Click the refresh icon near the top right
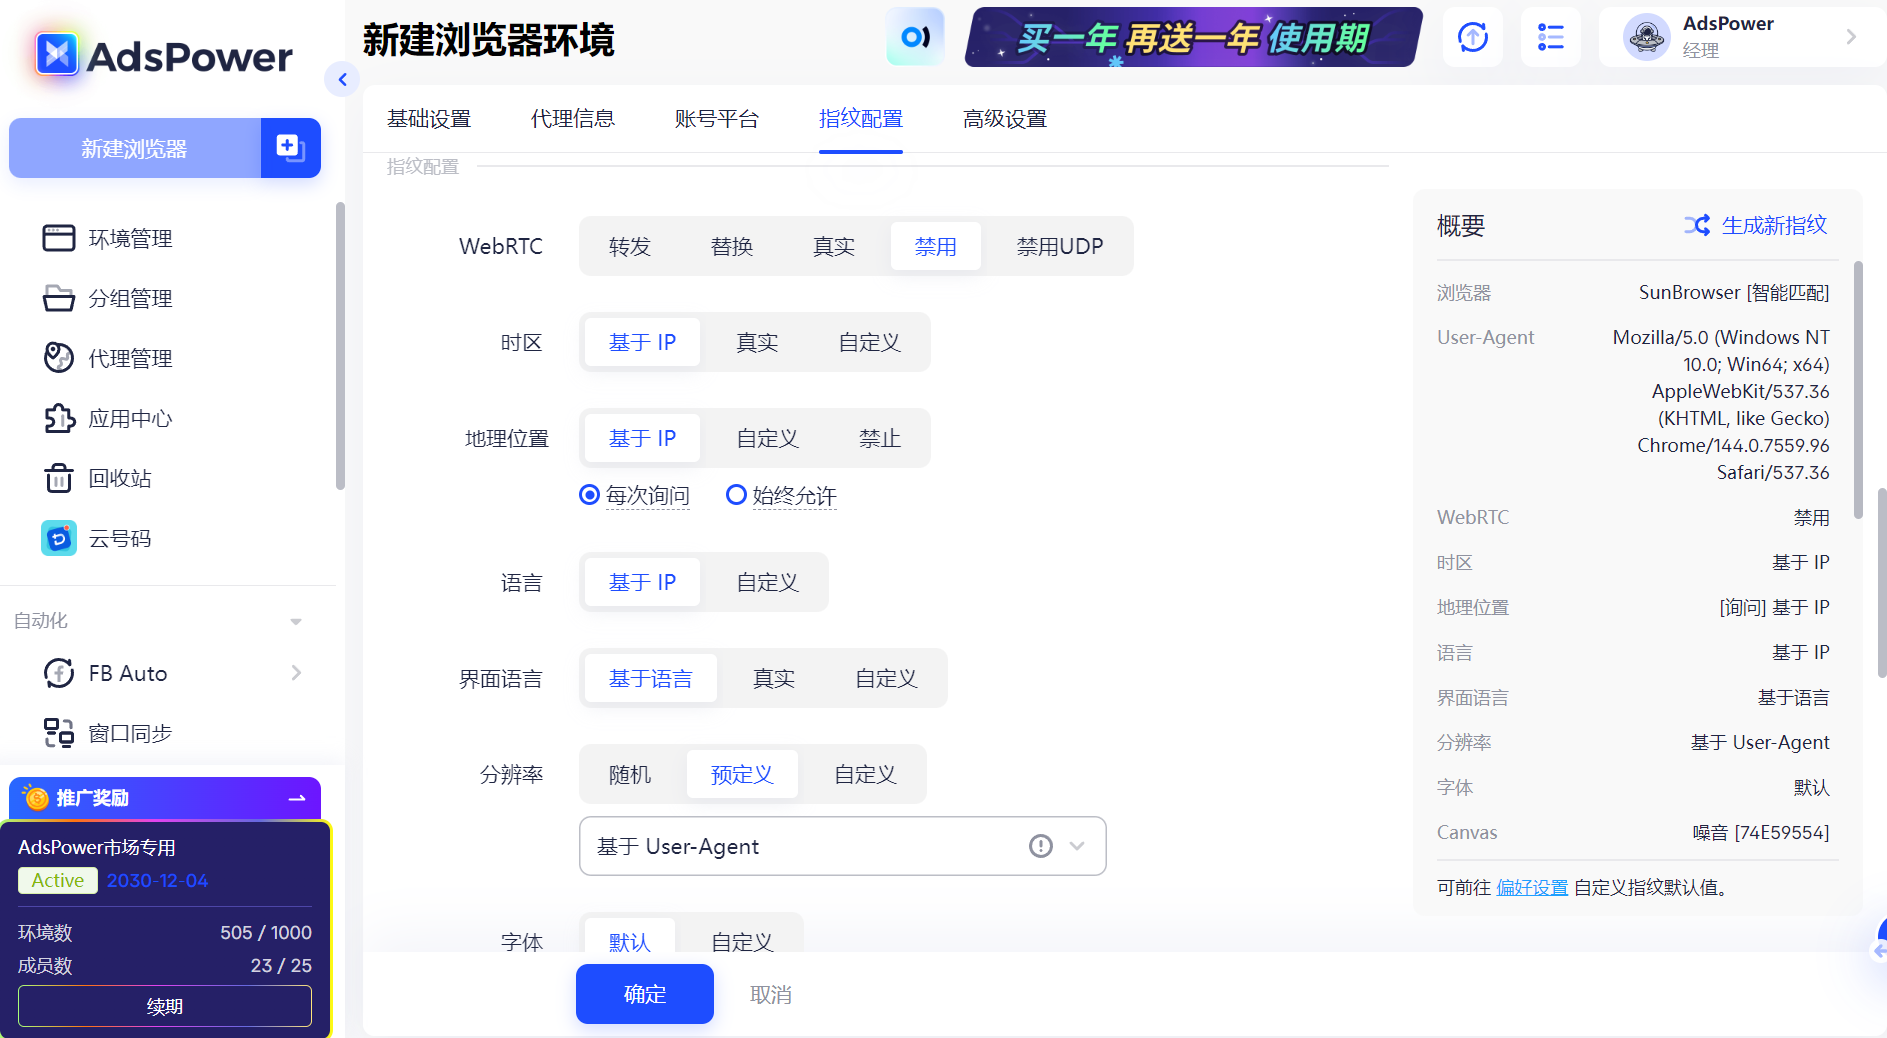Image resolution: width=1887 pixels, height=1038 pixels. coord(1472,37)
